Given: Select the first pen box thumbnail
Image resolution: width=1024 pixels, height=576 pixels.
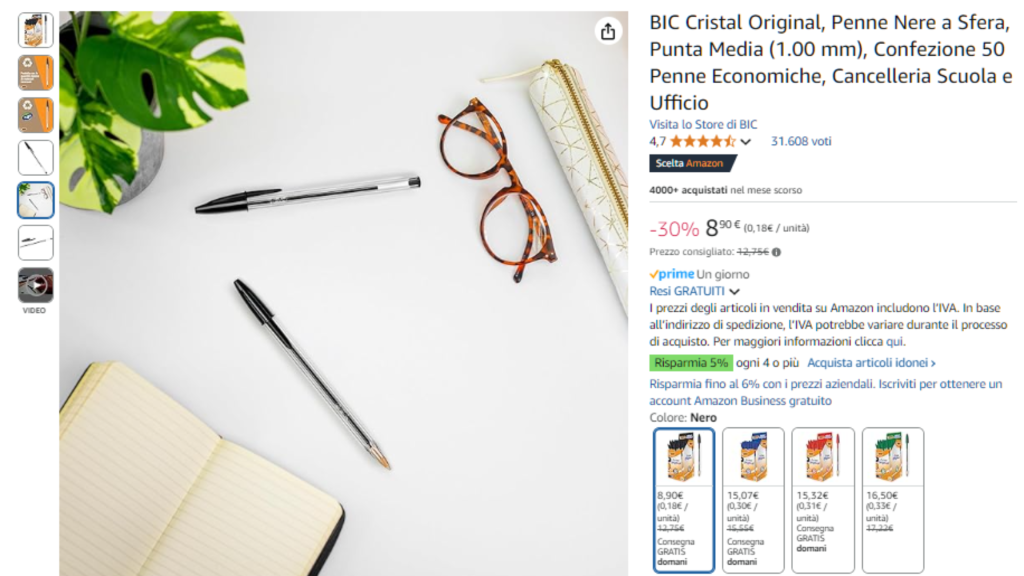Looking at the screenshot, I should (35, 30).
